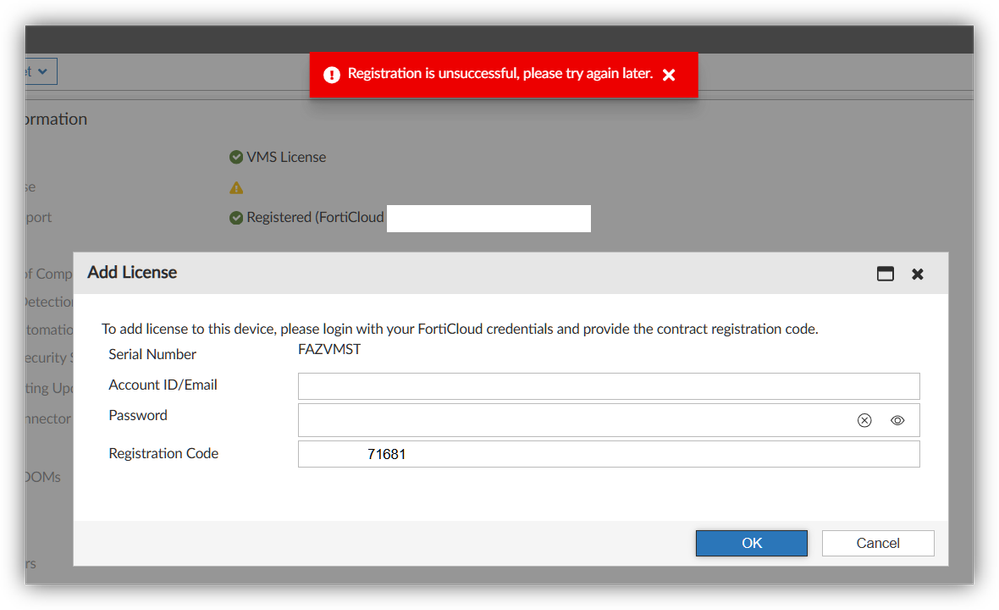Click the exclamation icon in the red banner
The image size is (999, 610).
pyautogui.click(x=332, y=75)
